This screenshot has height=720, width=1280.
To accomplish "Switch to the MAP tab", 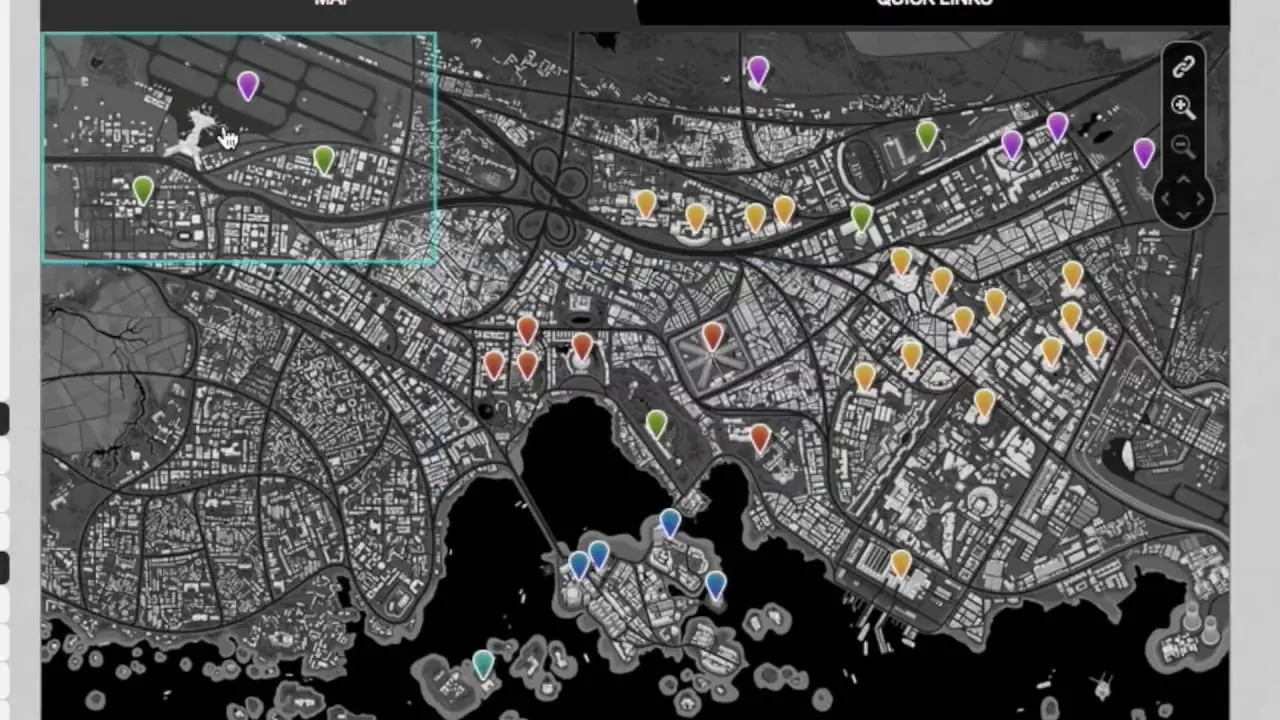I will tap(338, 4).
